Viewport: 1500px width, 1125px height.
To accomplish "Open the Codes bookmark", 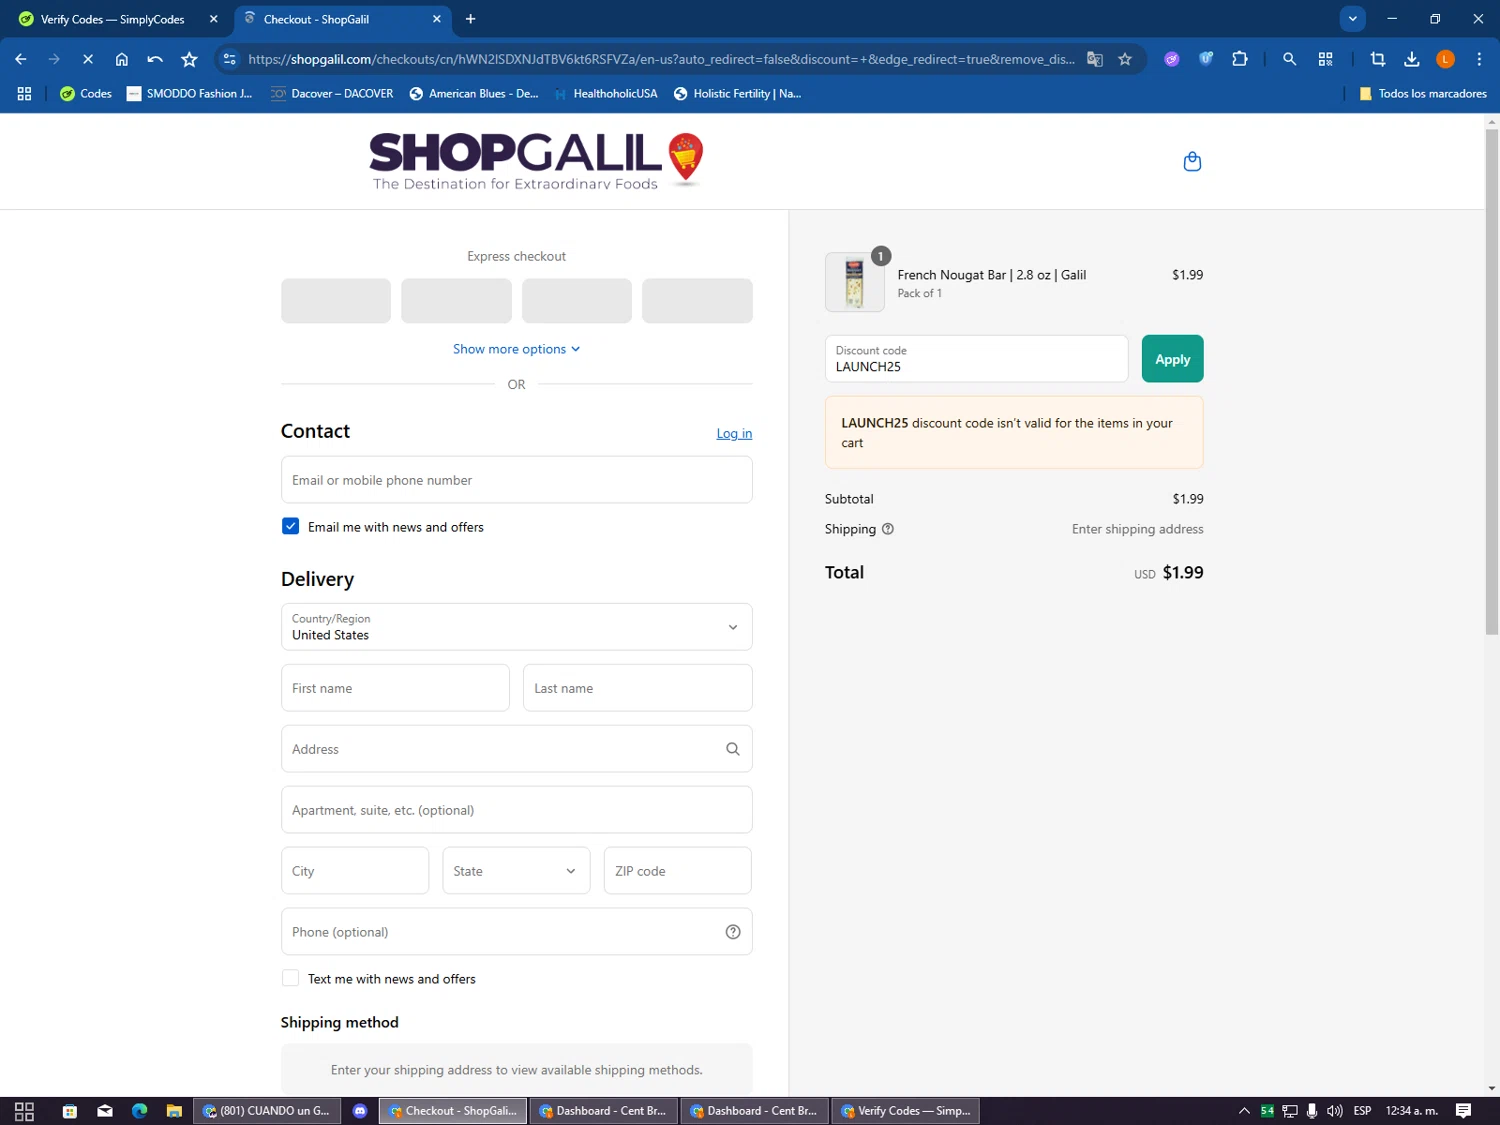I will [86, 93].
